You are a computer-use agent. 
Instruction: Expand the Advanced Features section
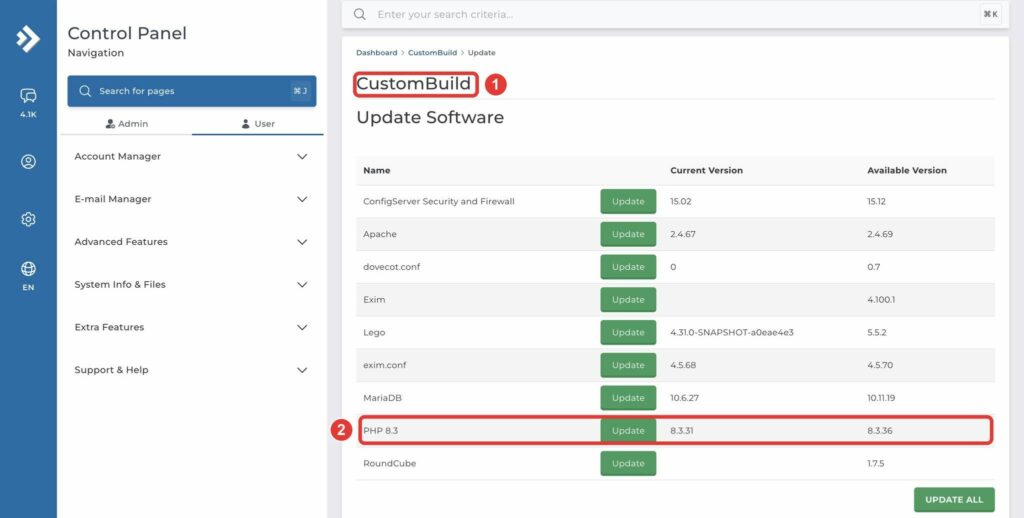tap(191, 242)
